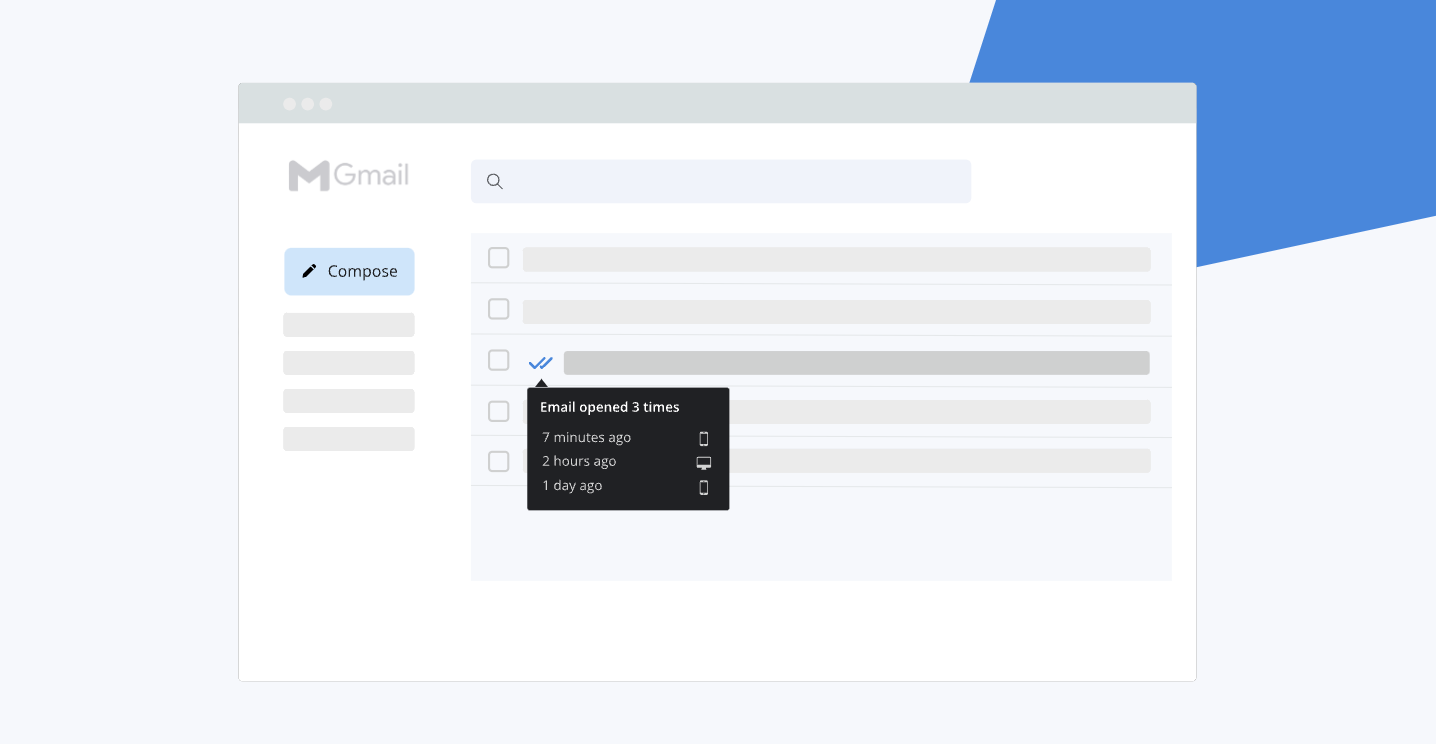This screenshot has height=744, width=1436.
Task: Click 'Email opened 3 times' heading
Action: point(610,407)
